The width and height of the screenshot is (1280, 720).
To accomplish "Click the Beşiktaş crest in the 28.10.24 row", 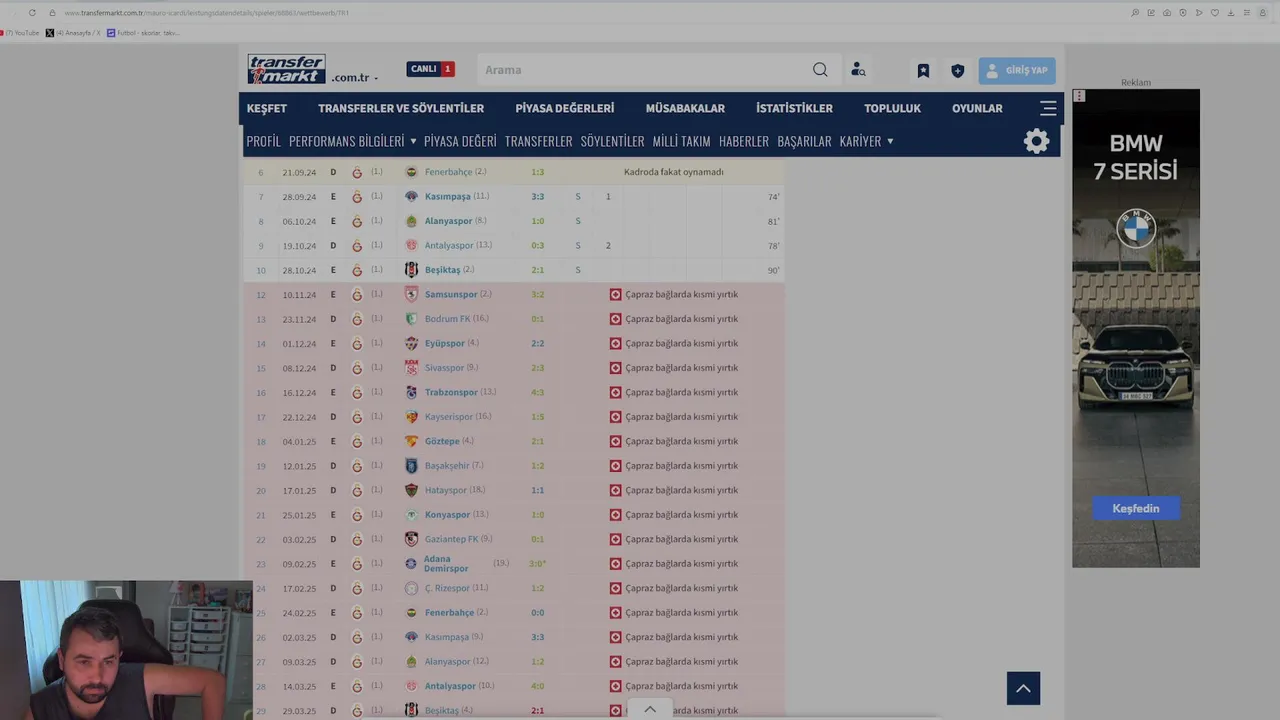I will click(411, 270).
